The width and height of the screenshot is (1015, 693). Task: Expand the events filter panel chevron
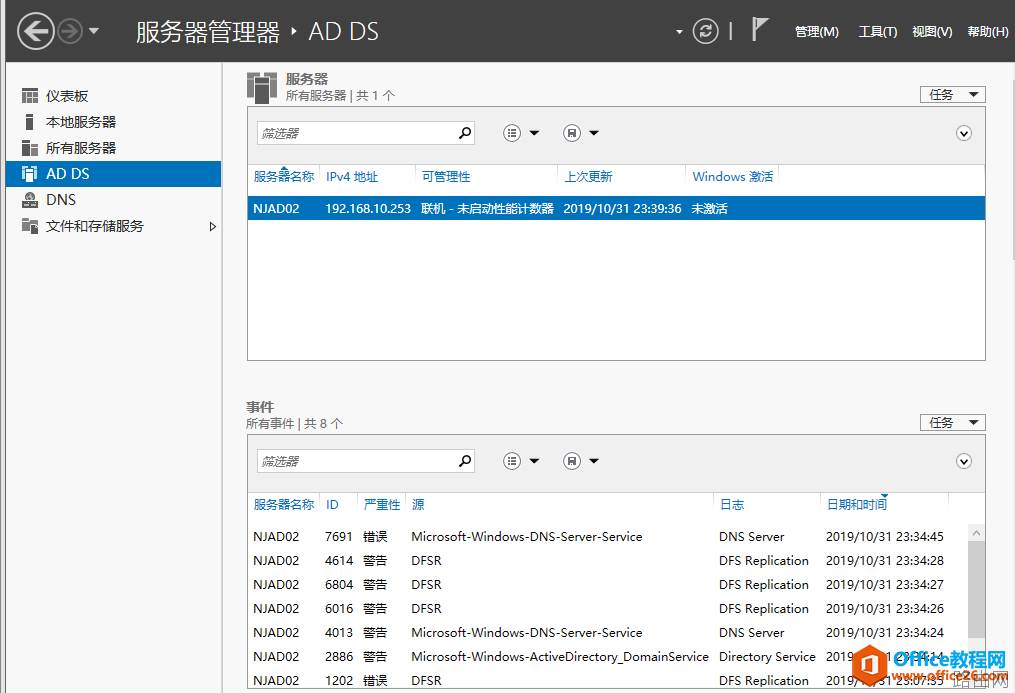[963, 461]
